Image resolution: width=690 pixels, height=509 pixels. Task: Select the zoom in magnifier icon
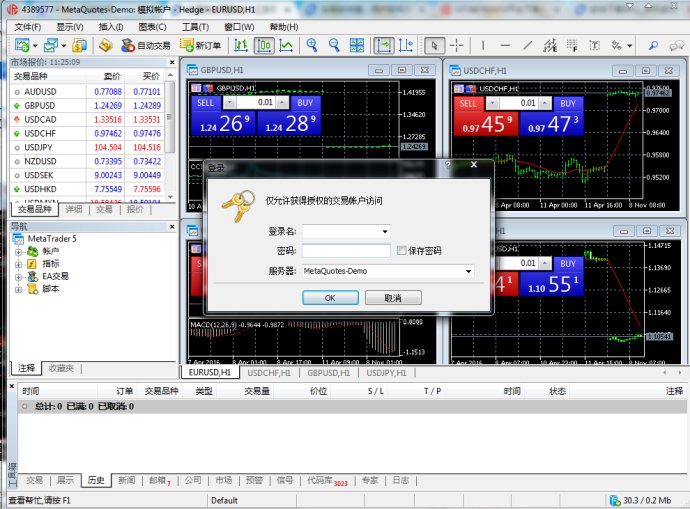pos(312,45)
